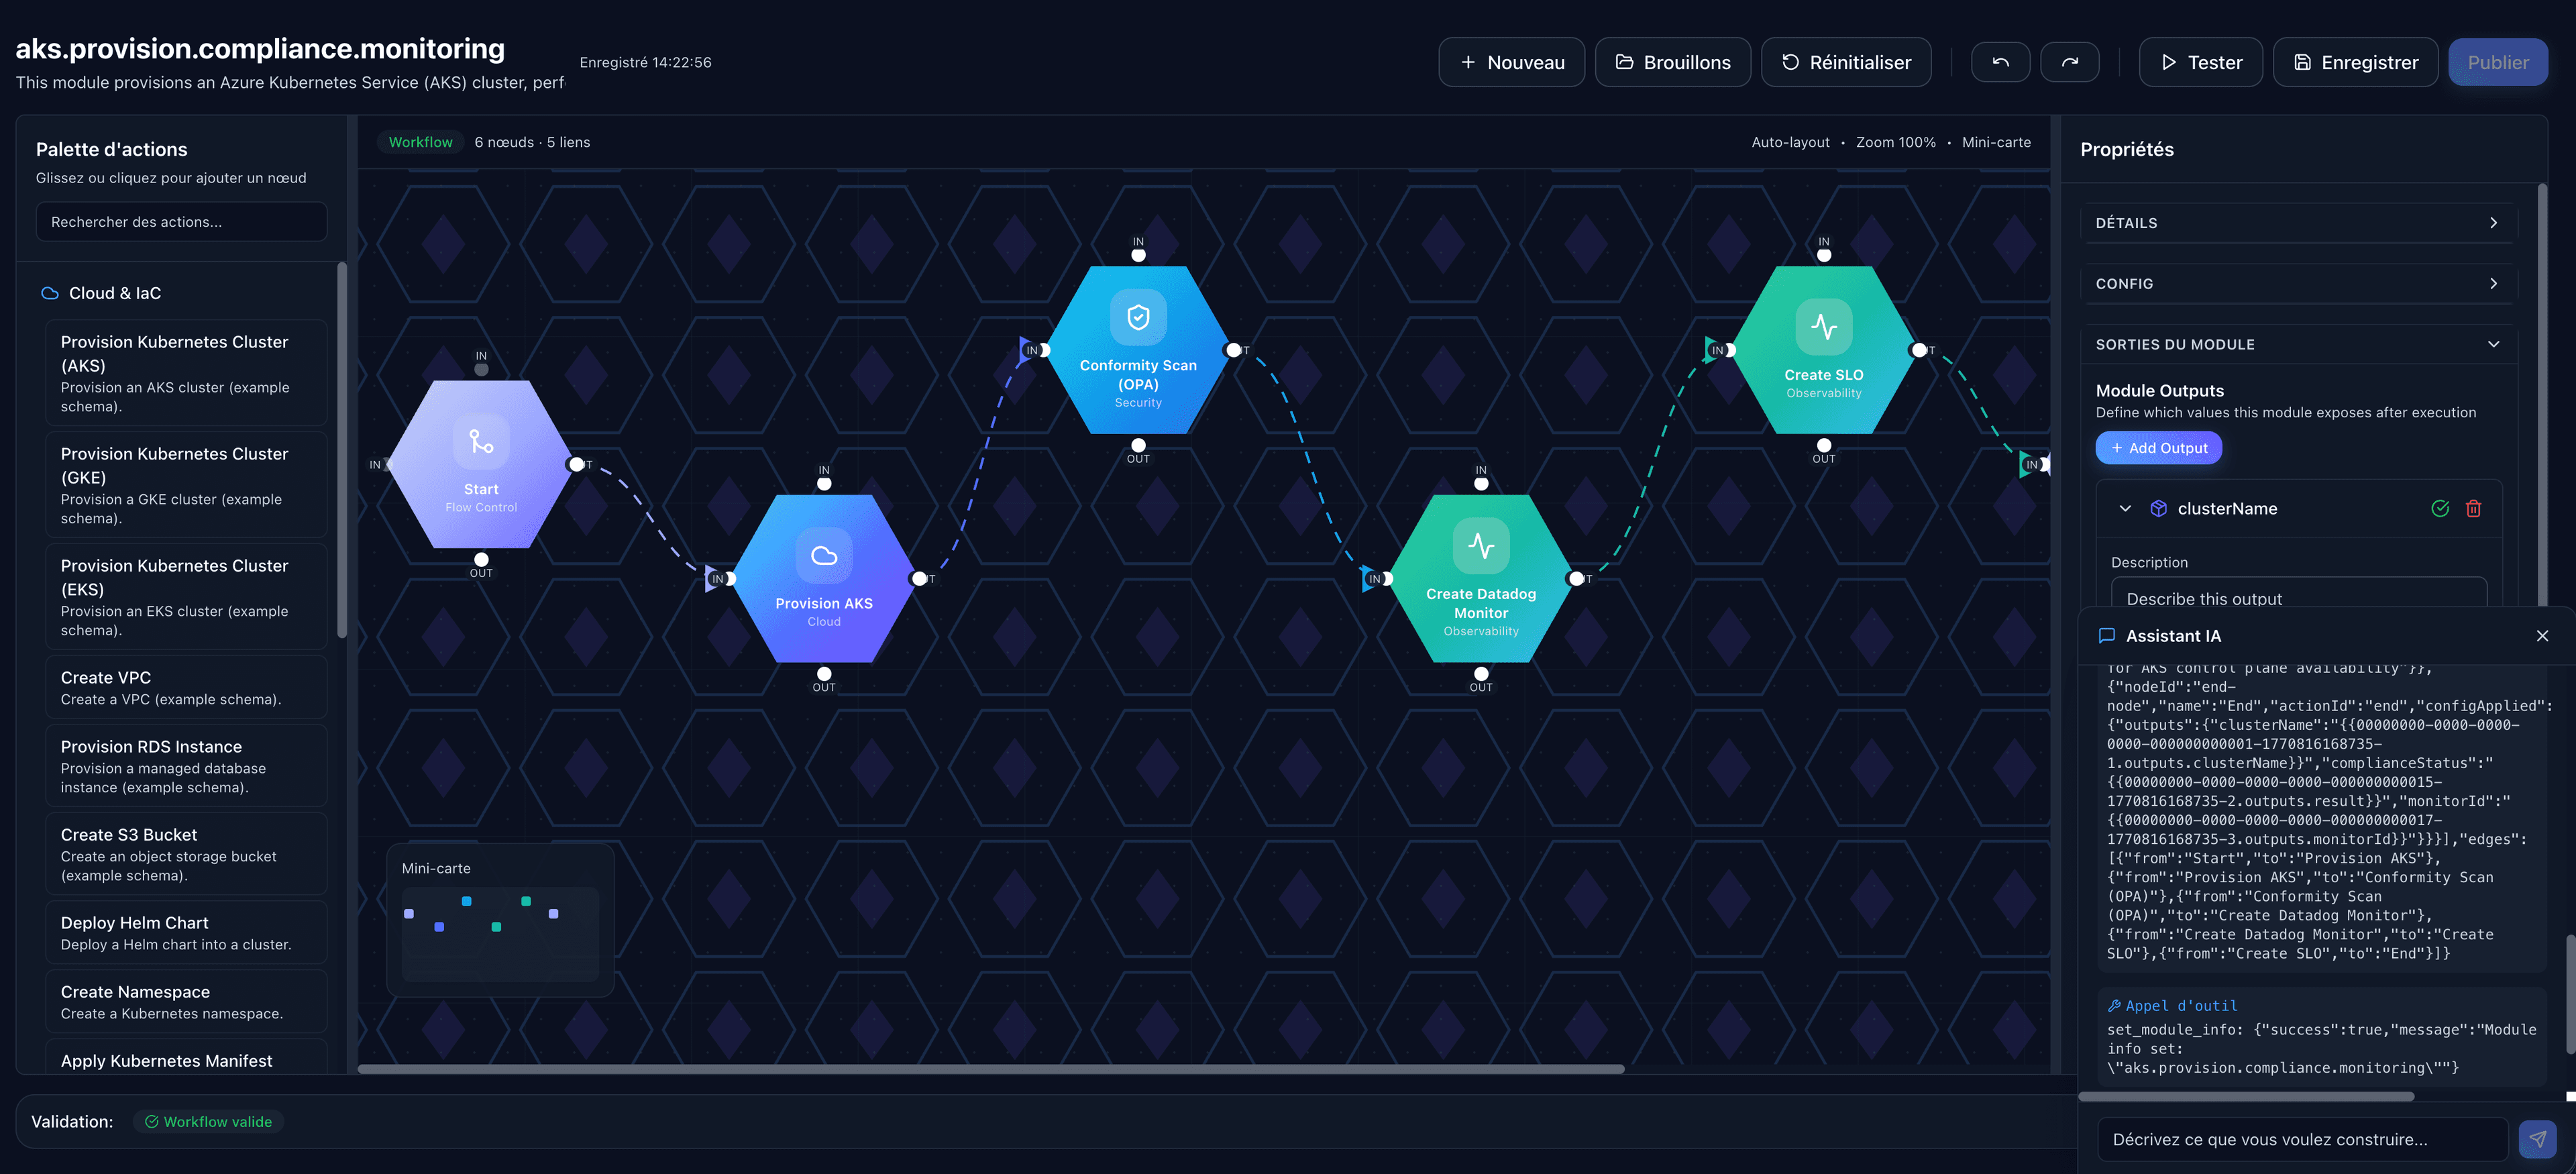The width and height of the screenshot is (2576, 1174).
Task: Click the cube icon beside clusterName
Action: 2158,508
